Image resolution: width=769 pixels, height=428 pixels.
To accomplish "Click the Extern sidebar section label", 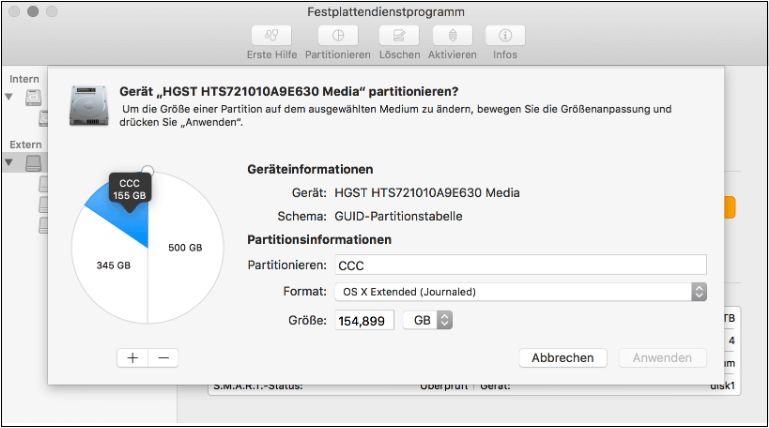I will click(x=26, y=145).
